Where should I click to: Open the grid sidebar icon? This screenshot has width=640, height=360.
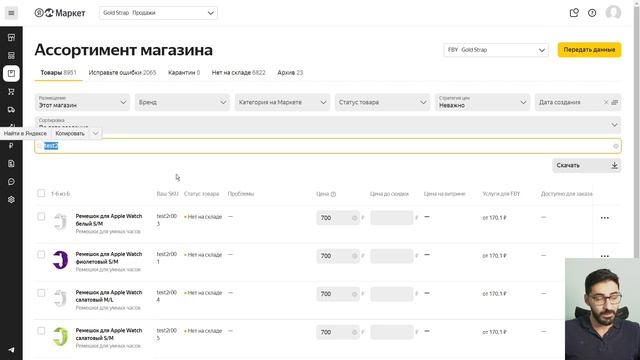click(11, 56)
